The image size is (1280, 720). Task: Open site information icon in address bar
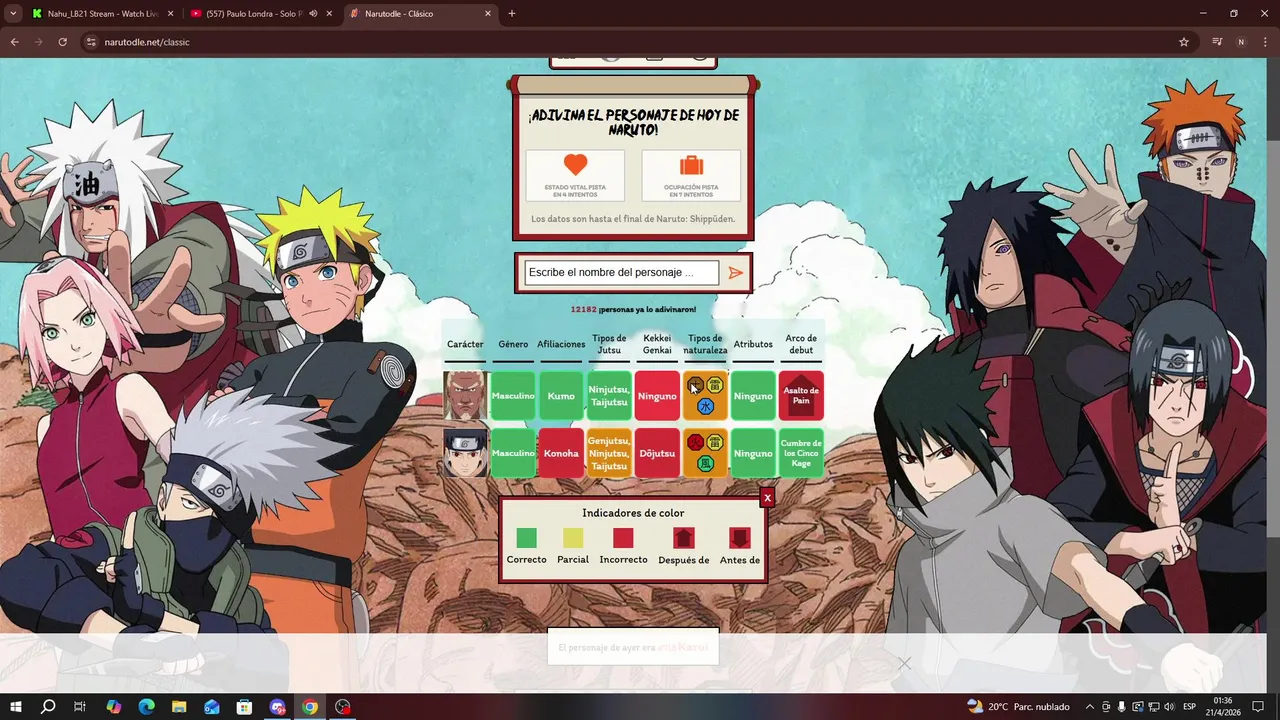tap(91, 42)
